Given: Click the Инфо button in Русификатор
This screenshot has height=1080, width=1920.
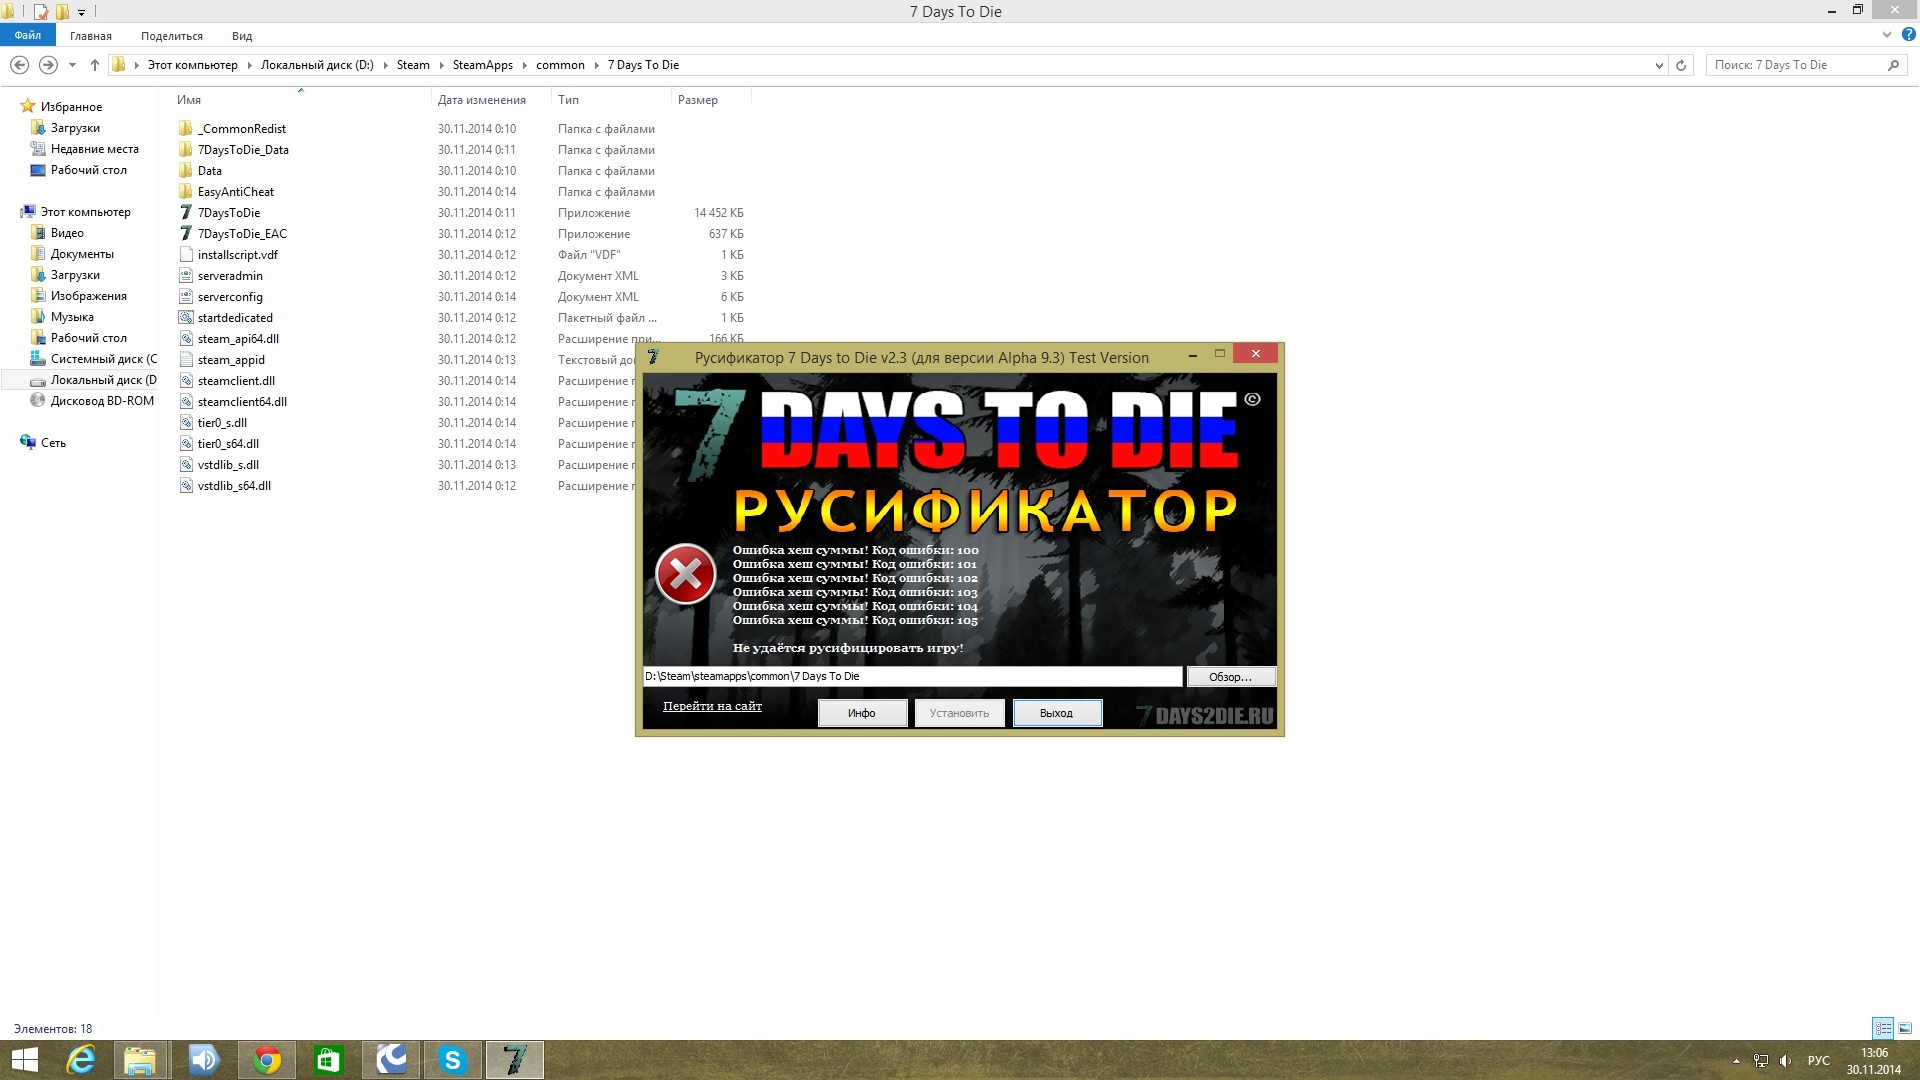Looking at the screenshot, I should 862,713.
